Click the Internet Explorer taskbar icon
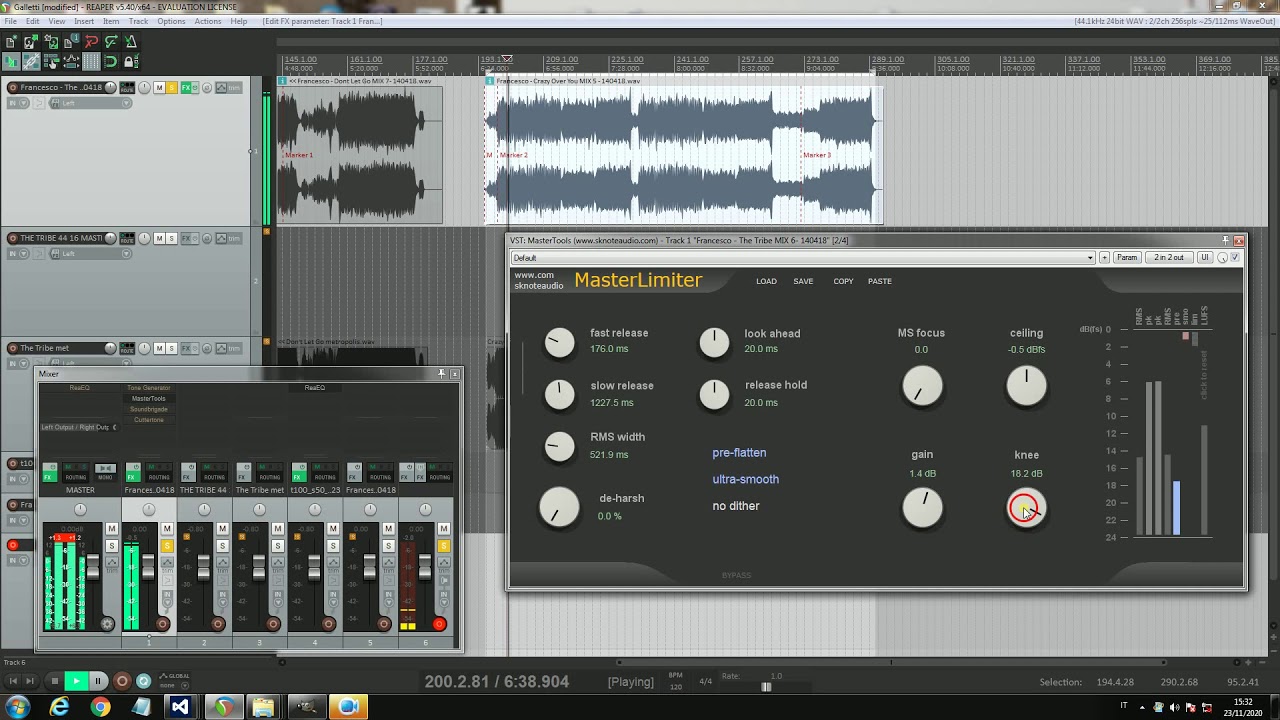 pos(60,707)
